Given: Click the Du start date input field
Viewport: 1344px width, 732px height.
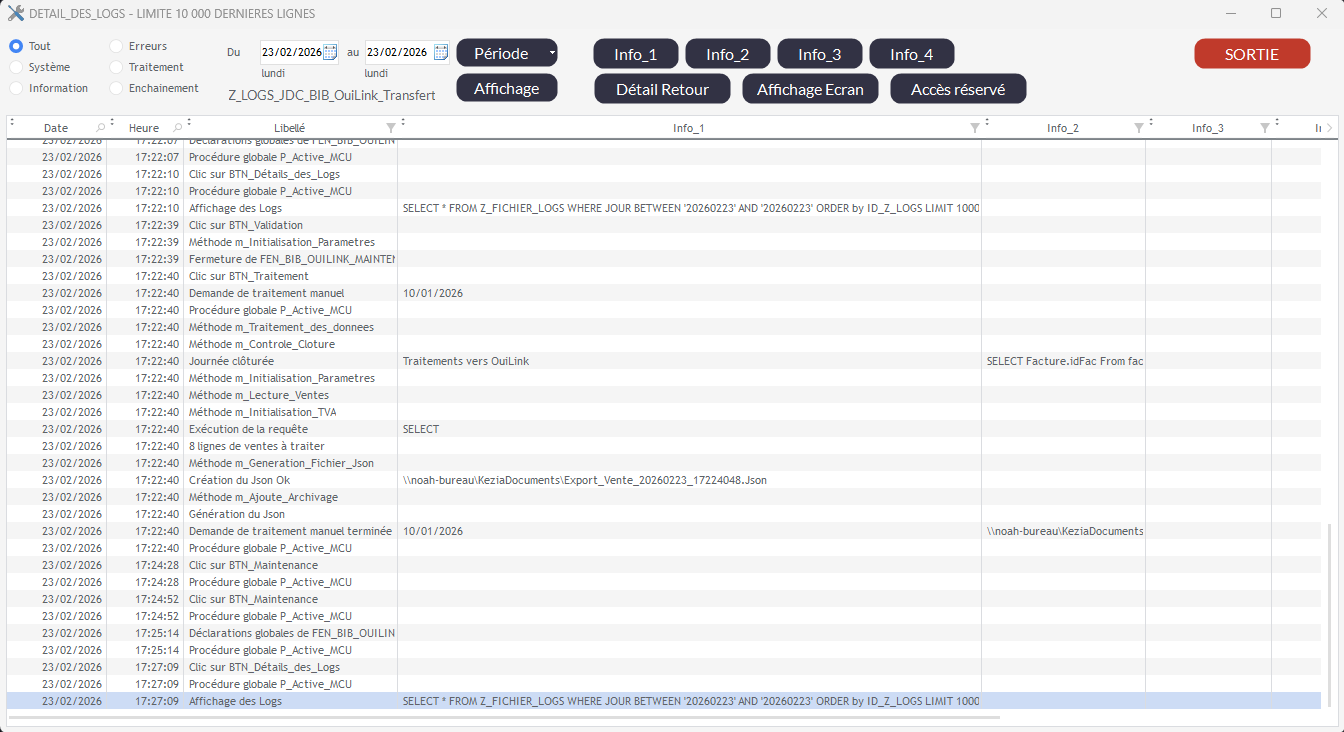Looking at the screenshot, I should coord(290,53).
